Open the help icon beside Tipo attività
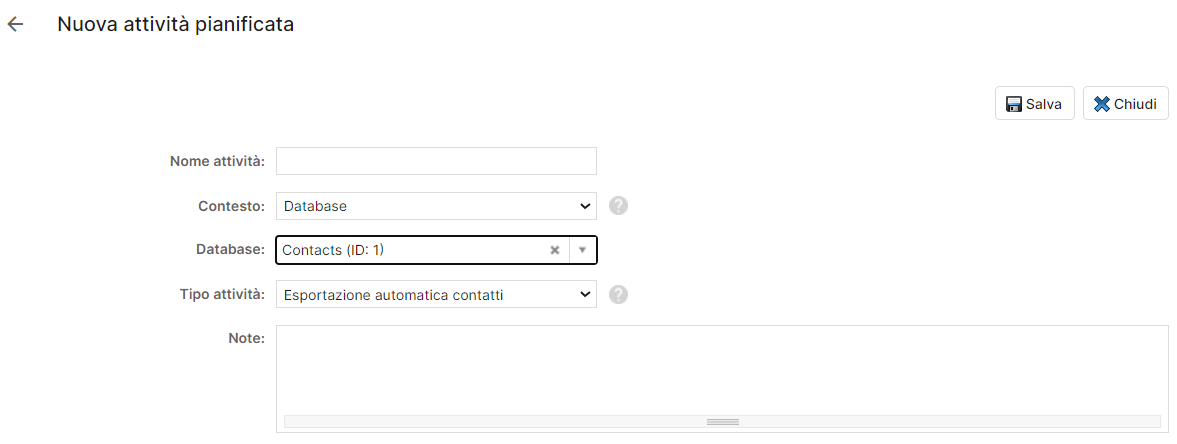 (x=618, y=294)
